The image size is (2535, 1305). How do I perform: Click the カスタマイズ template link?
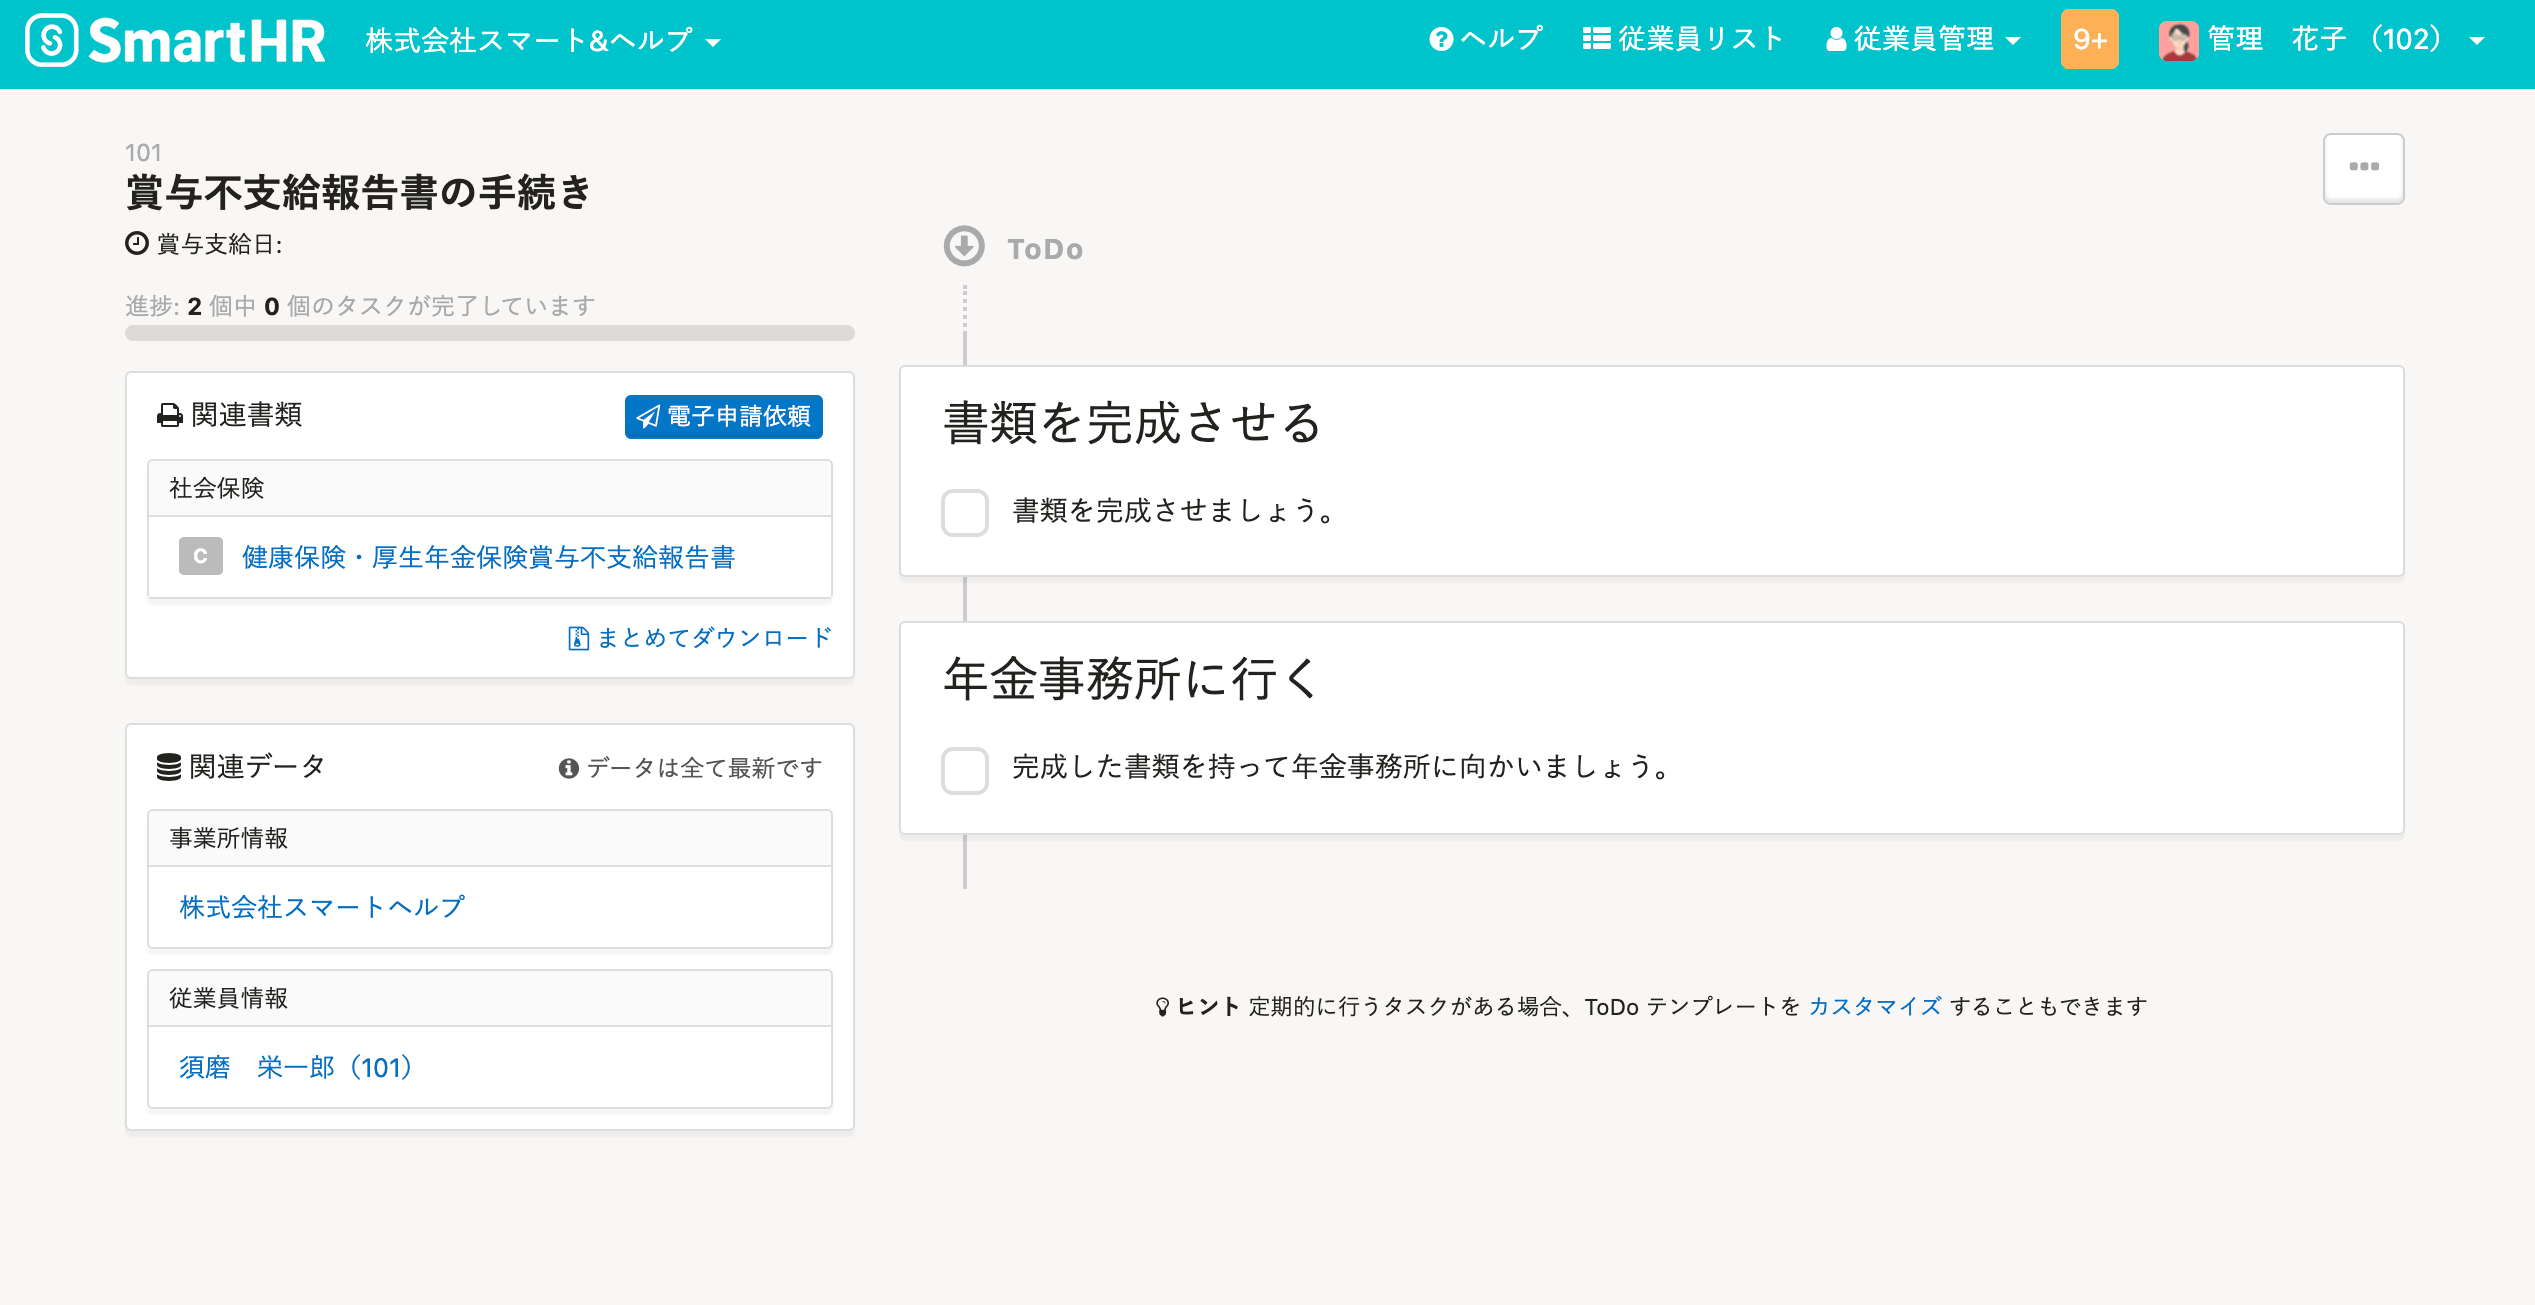pyautogui.click(x=1875, y=1006)
